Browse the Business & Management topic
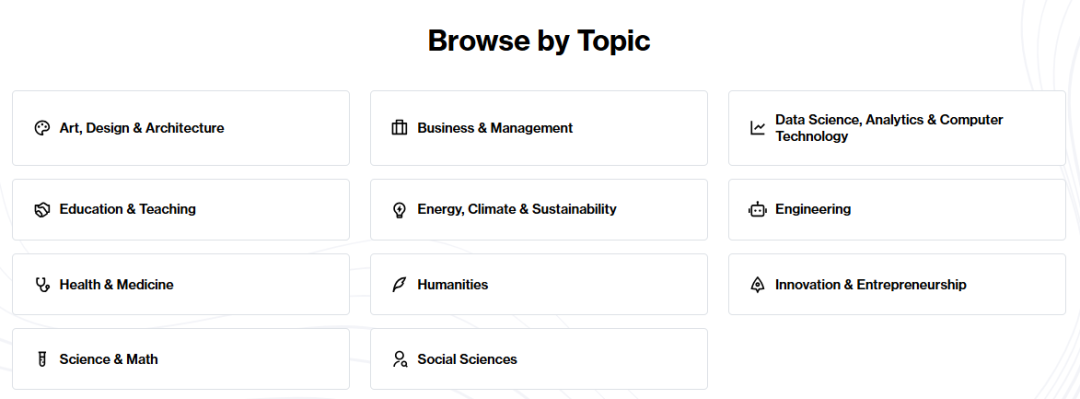This screenshot has width=1080, height=399. coord(539,128)
